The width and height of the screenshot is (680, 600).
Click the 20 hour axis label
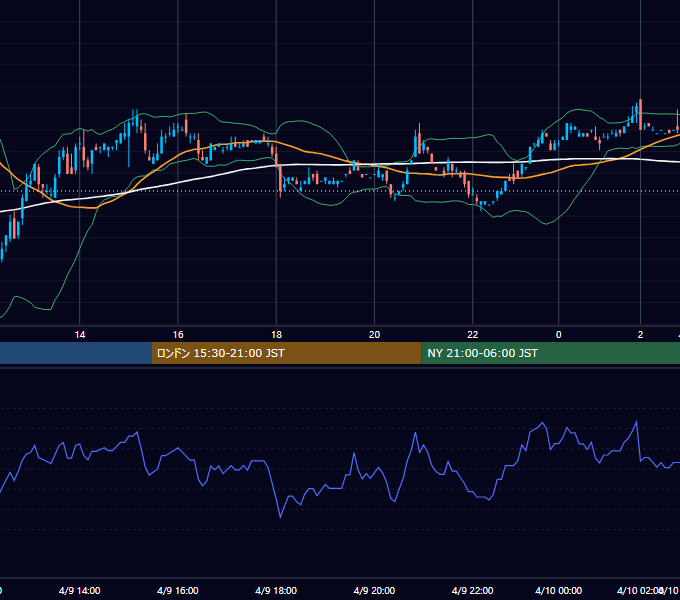[x=374, y=335]
